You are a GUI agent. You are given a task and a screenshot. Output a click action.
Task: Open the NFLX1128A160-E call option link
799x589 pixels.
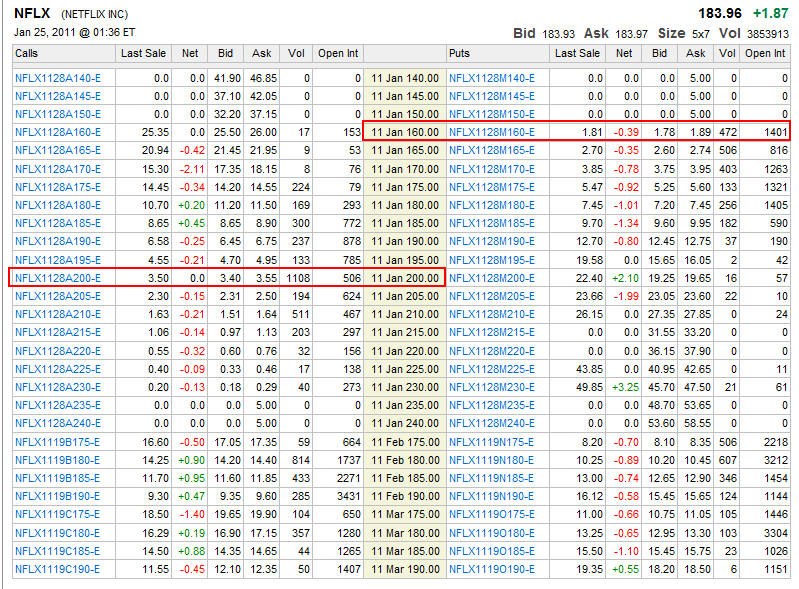point(57,131)
